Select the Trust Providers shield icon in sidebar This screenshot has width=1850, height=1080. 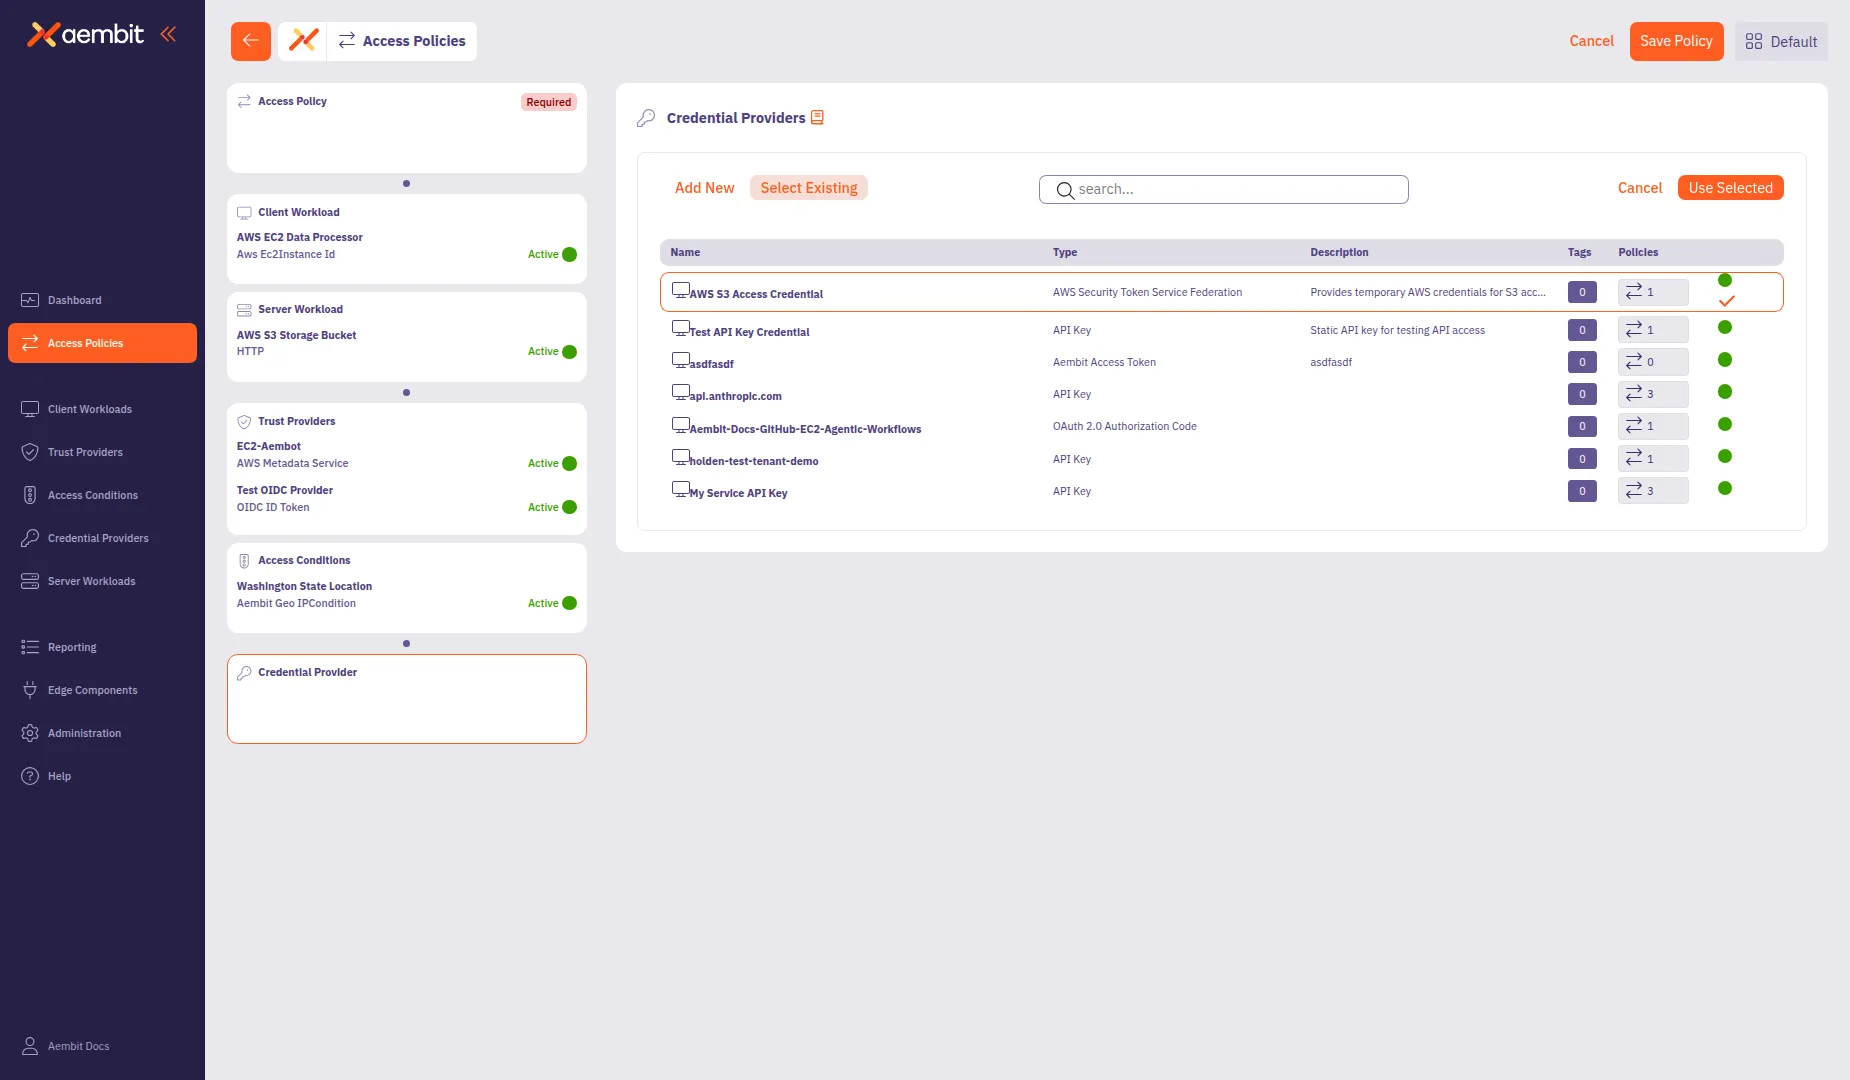[30, 452]
